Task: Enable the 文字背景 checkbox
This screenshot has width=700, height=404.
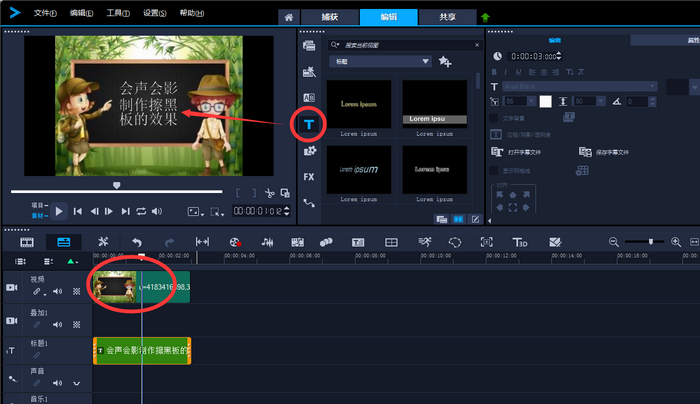Action: (x=493, y=118)
